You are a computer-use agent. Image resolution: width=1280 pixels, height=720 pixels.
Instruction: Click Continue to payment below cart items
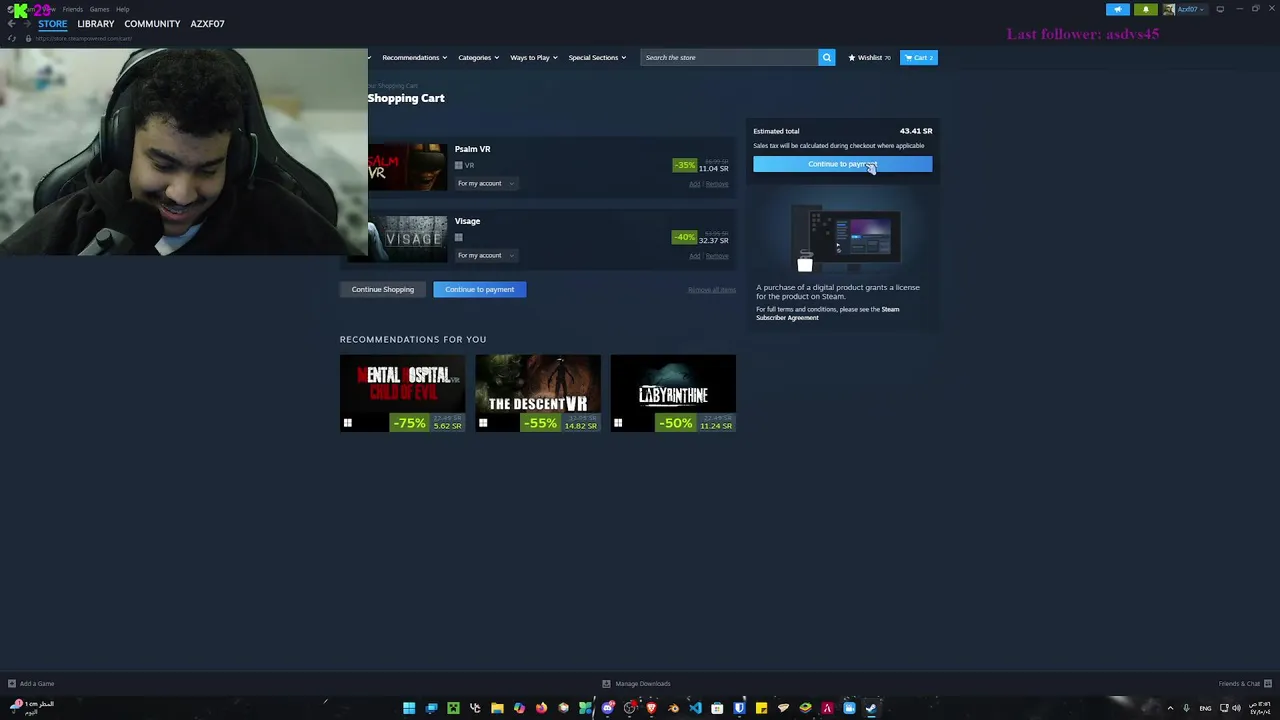click(480, 289)
